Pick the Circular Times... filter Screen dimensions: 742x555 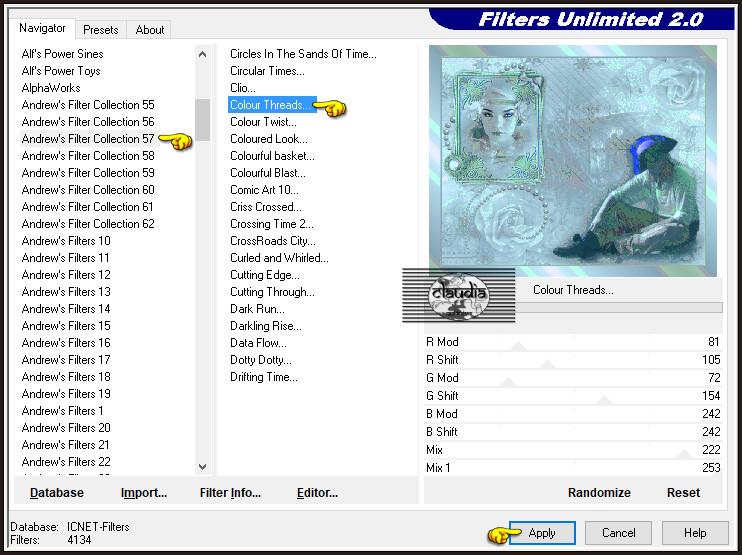pos(267,71)
